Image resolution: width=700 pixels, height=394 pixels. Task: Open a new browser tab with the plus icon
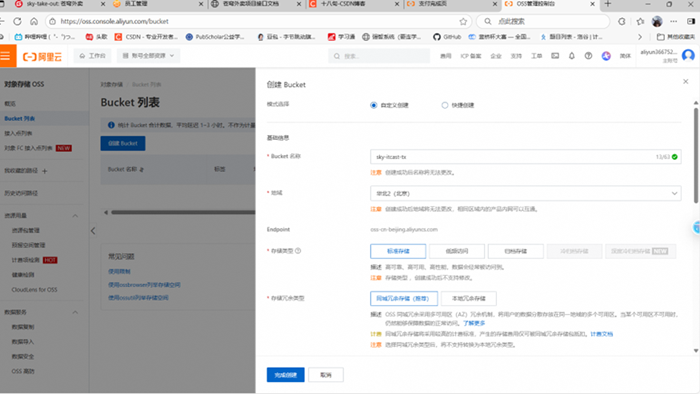coord(608,4)
